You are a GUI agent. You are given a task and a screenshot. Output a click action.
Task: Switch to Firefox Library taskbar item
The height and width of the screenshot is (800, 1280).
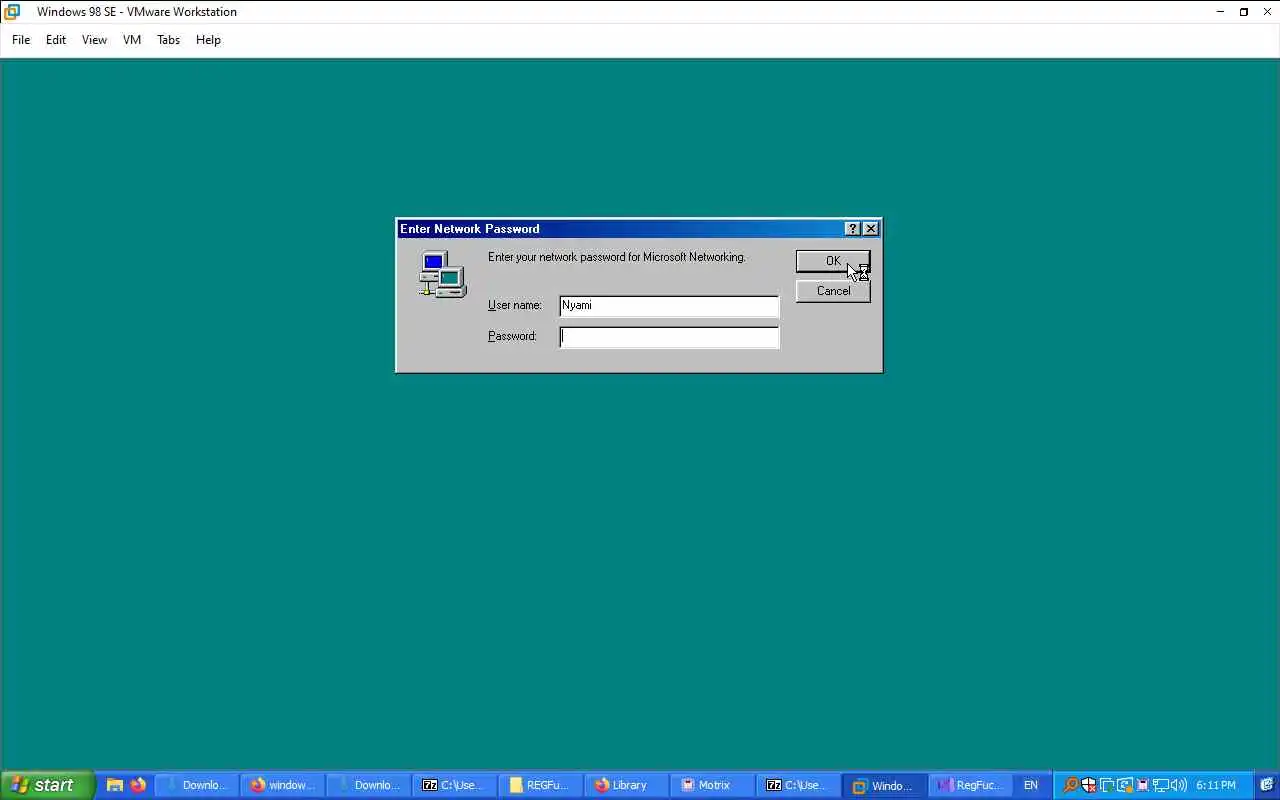626,785
